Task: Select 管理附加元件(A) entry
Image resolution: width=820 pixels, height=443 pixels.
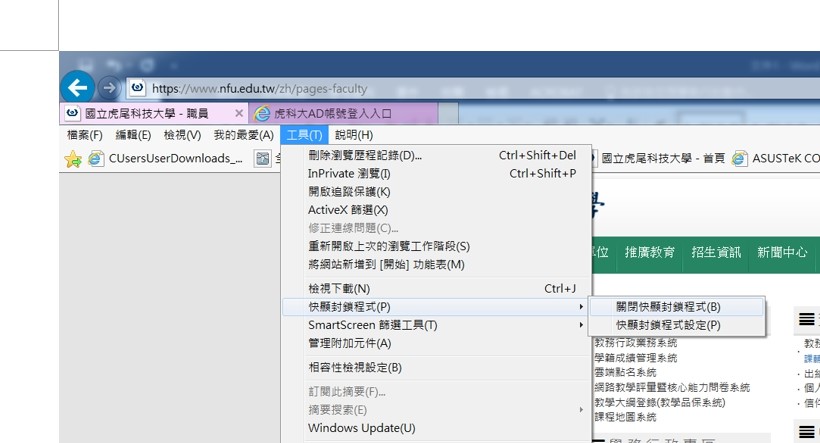Action: click(x=437, y=344)
